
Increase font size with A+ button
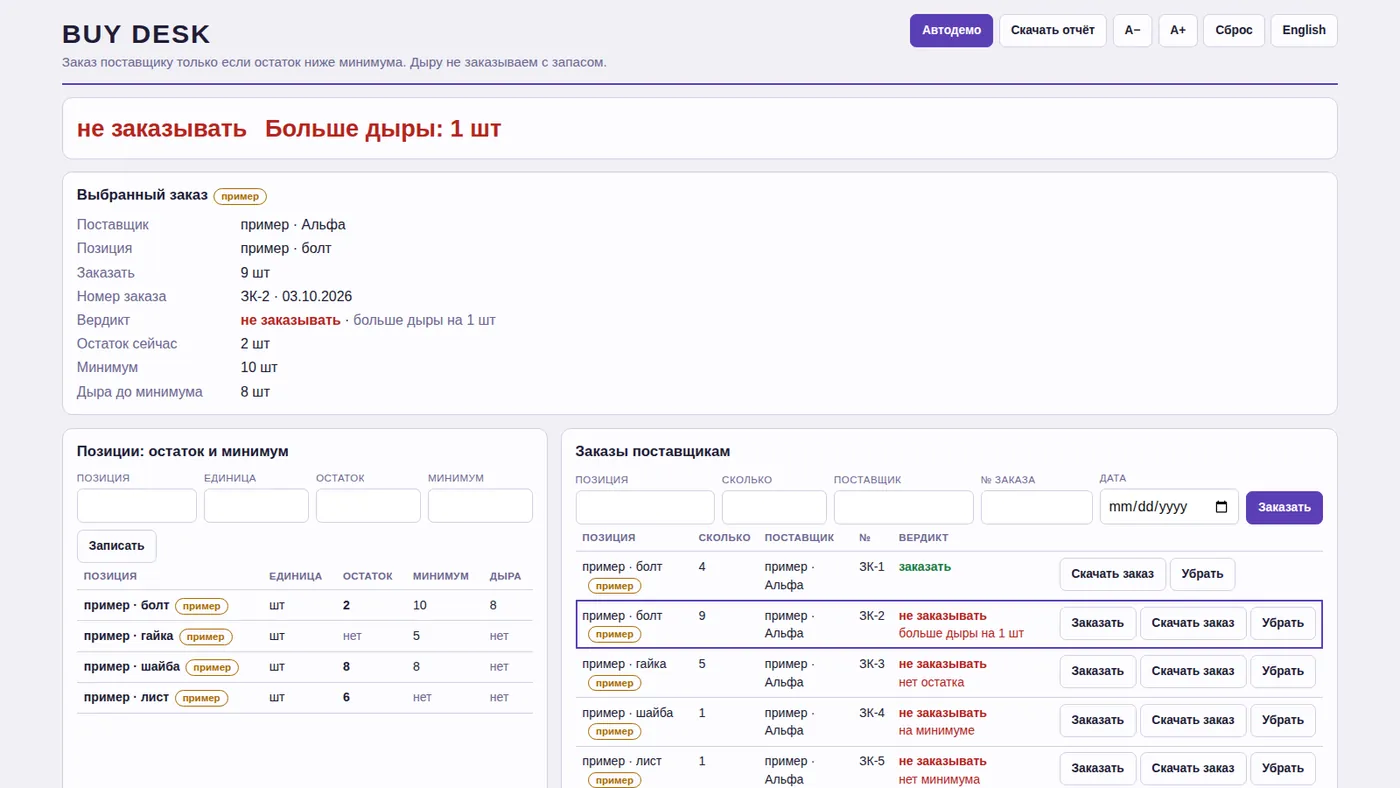tap(1178, 30)
